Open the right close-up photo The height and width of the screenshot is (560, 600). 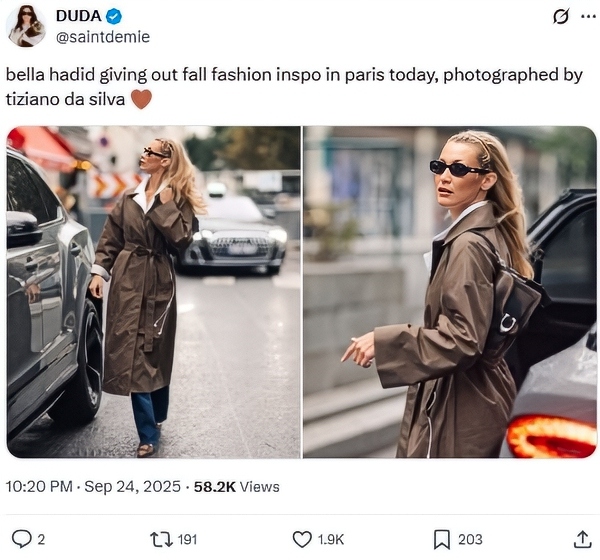tap(450, 292)
